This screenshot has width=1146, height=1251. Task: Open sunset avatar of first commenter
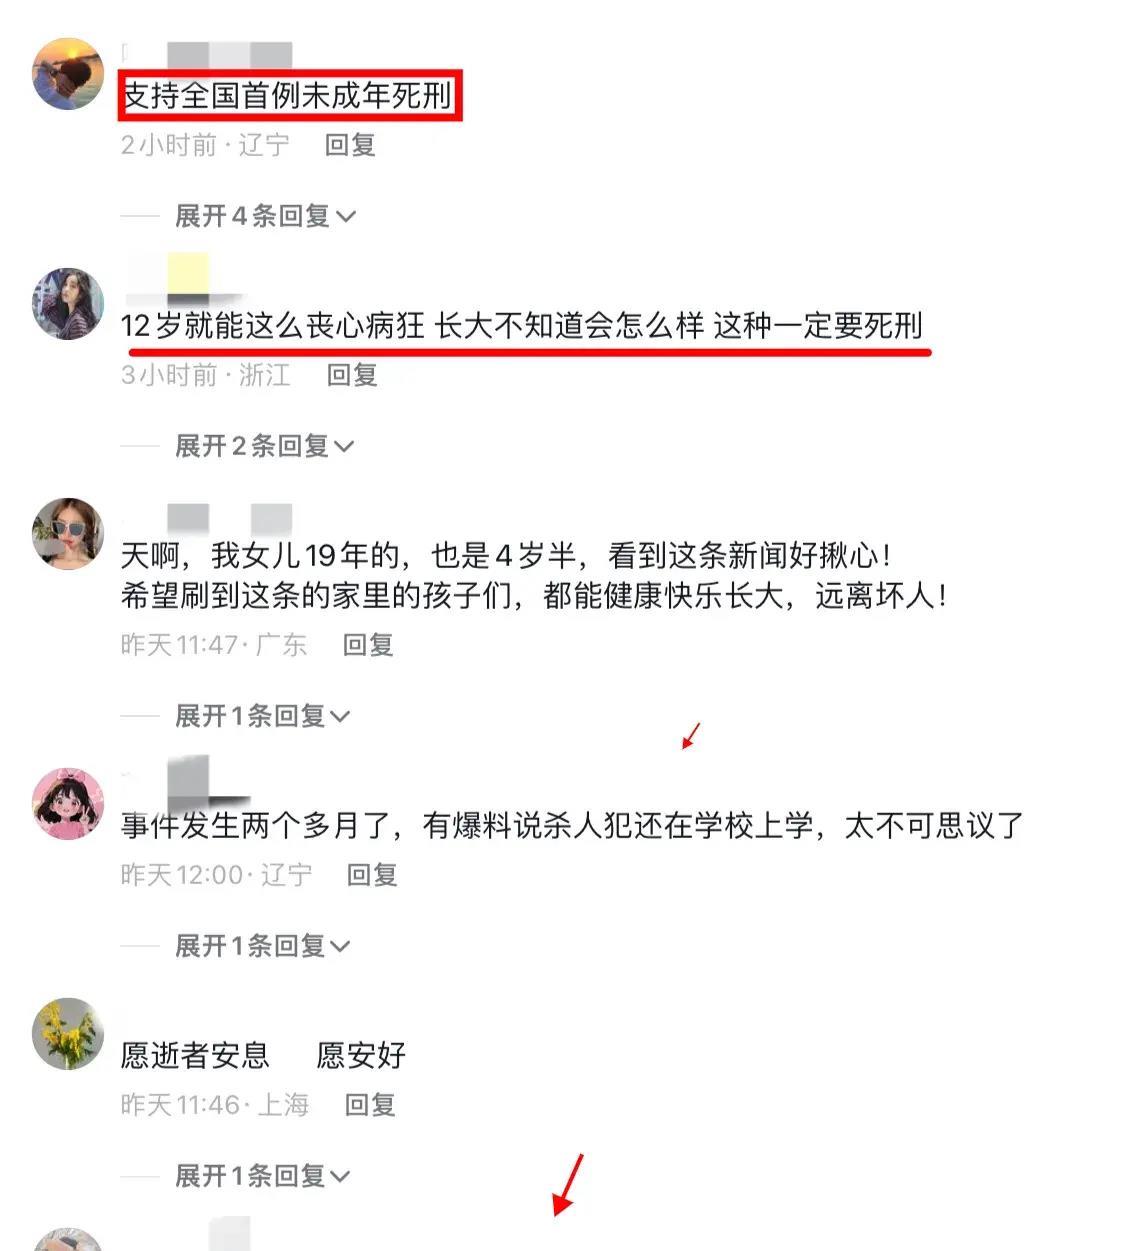[x=68, y=73]
